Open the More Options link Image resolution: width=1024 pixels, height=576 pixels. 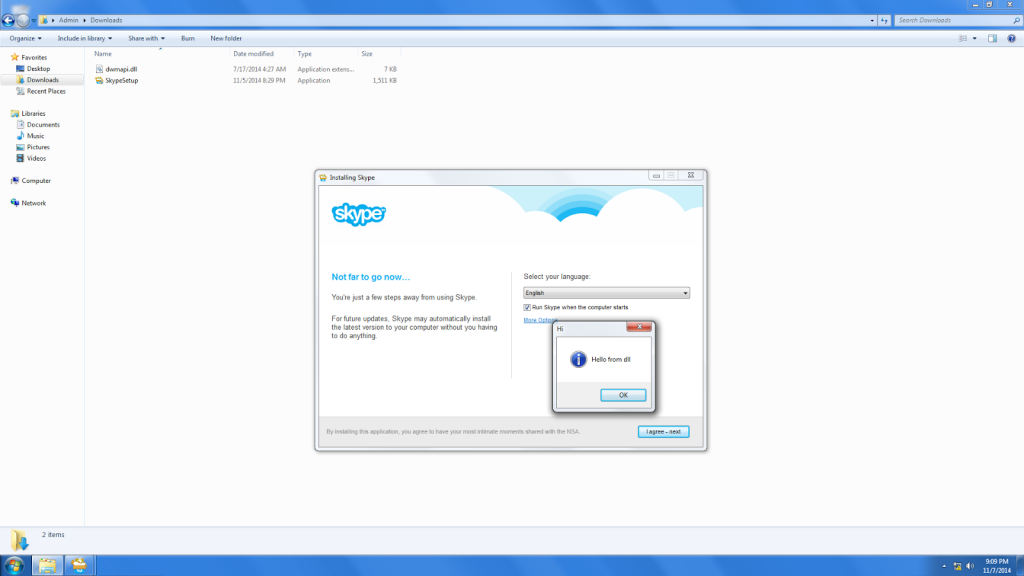click(x=538, y=320)
